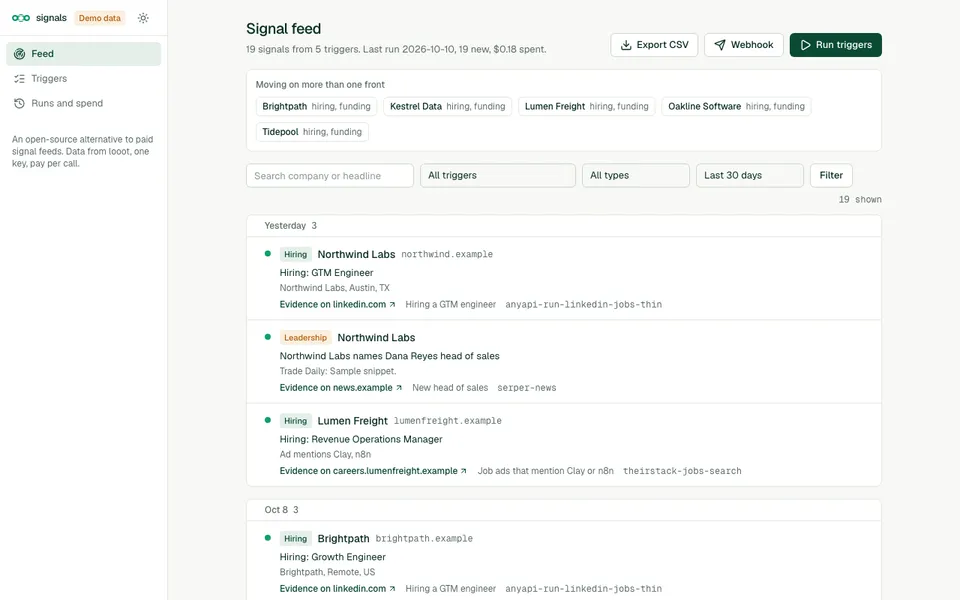This screenshot has height=600, width=960.
Task: Click the green dot beside Northwind Labs Hiring signal
Action: click(x=268, y=253)
